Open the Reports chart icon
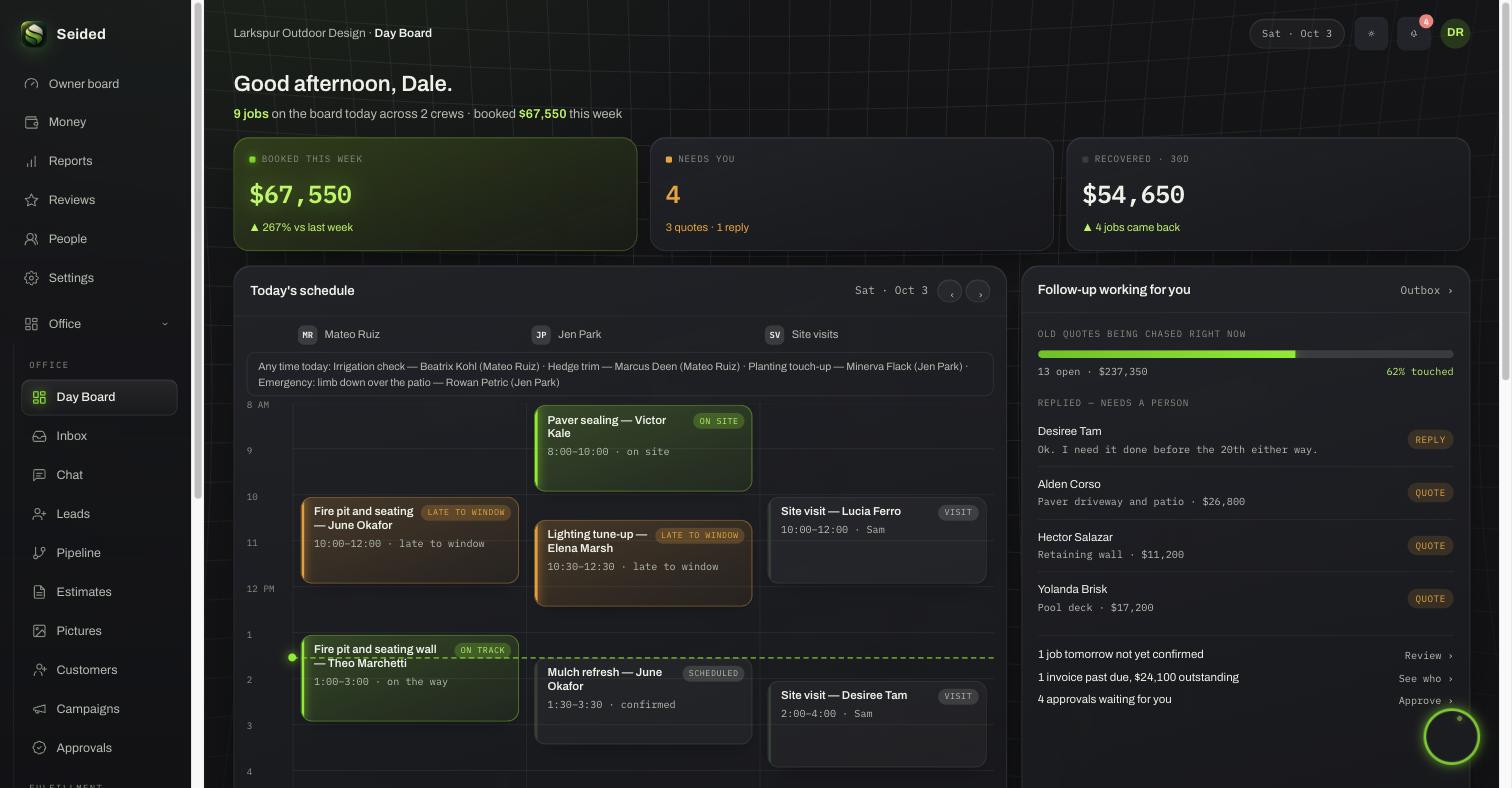 coord(31,161)
